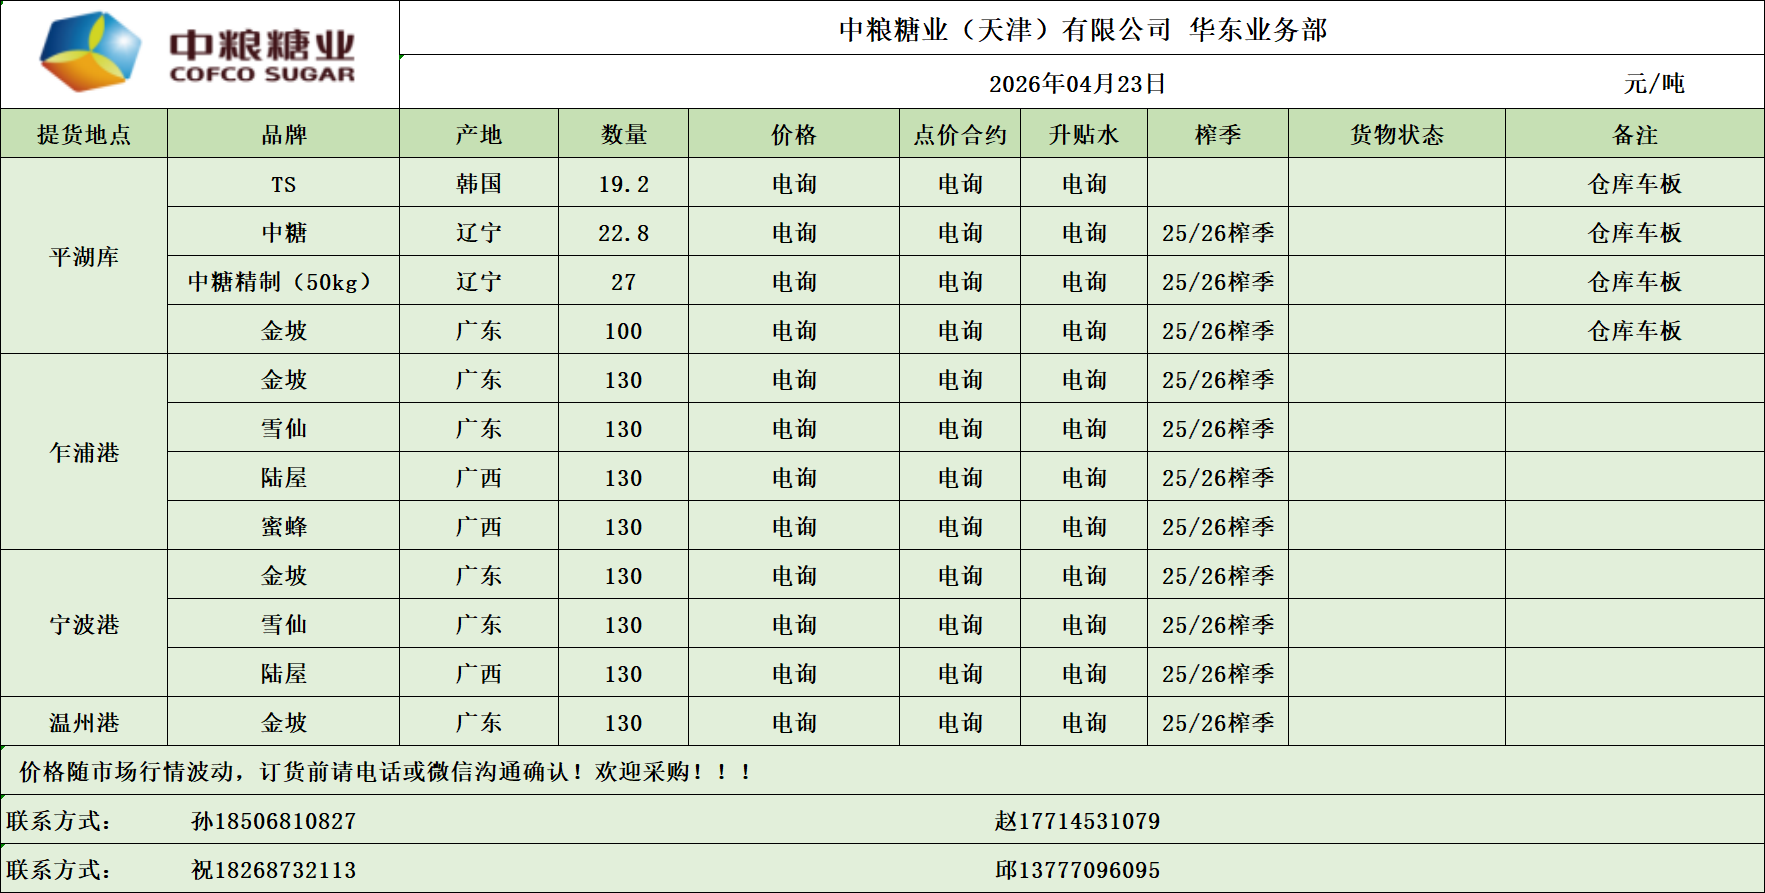The image size is (1765, 893).
Task: Click the 价格 电询 cell in the TS row
Action: pos(794,184)
